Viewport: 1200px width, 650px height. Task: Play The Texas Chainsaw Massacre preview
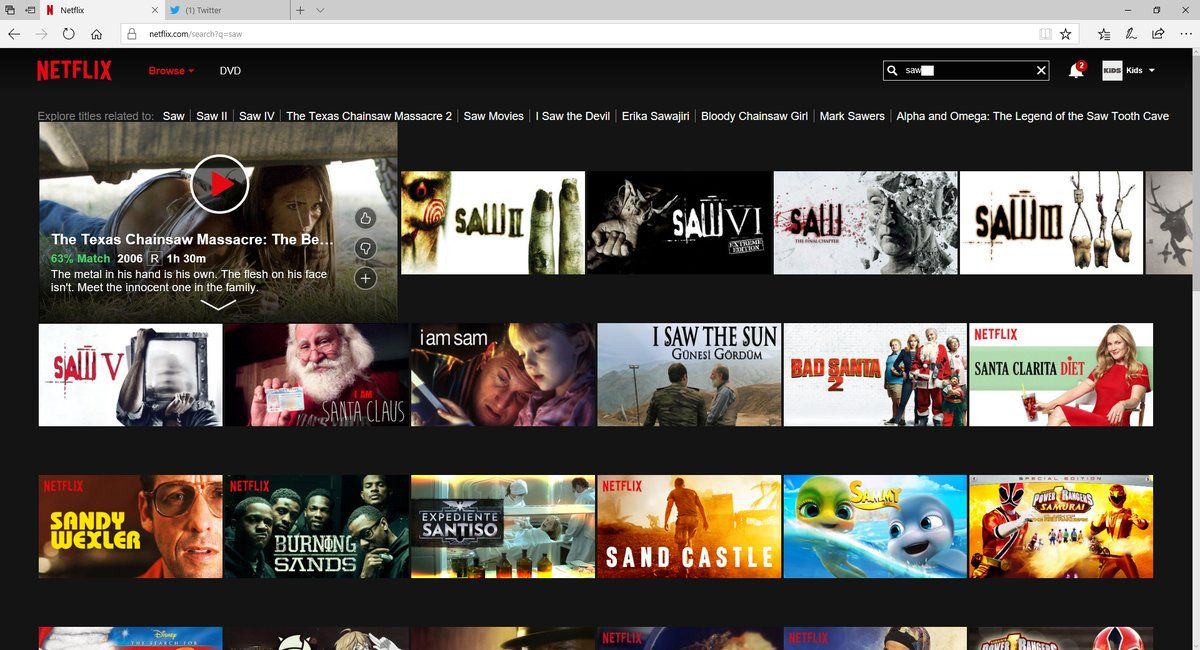[219, 184]
